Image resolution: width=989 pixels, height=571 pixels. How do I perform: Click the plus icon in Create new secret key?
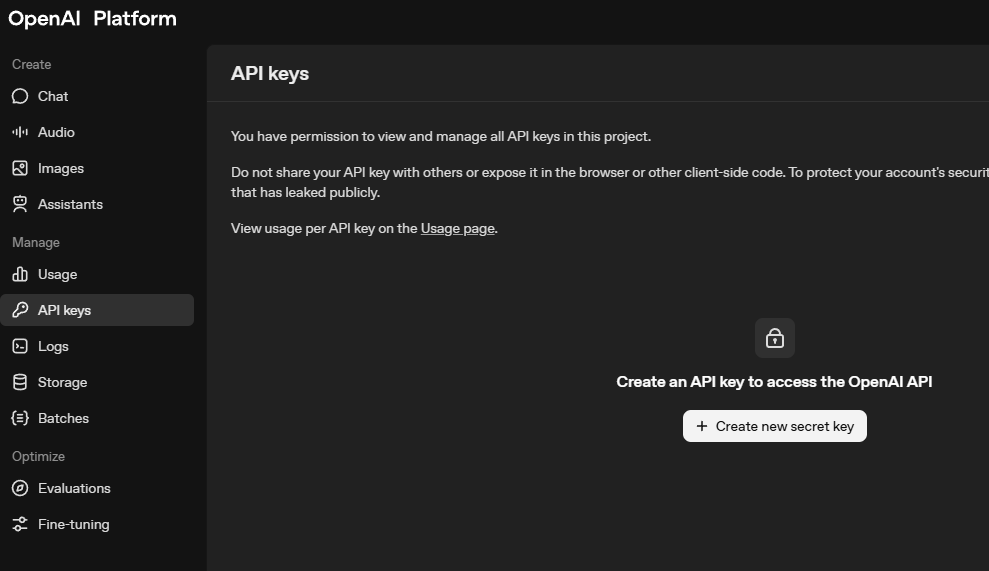click(x=701, y=427)
